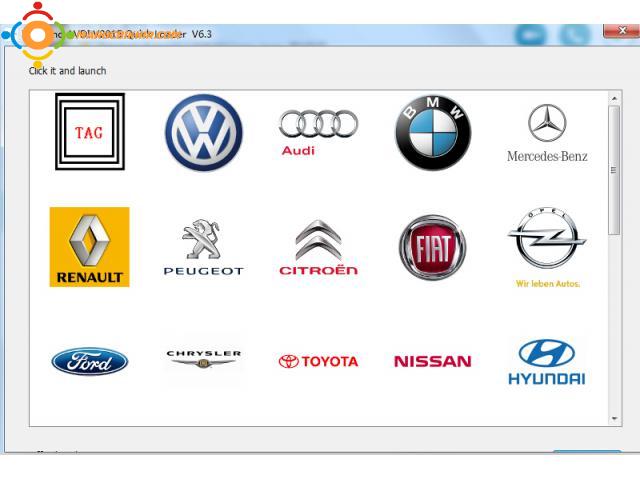
Task: Click the V6.3 version text in the title bar
Action: [202, 34]
